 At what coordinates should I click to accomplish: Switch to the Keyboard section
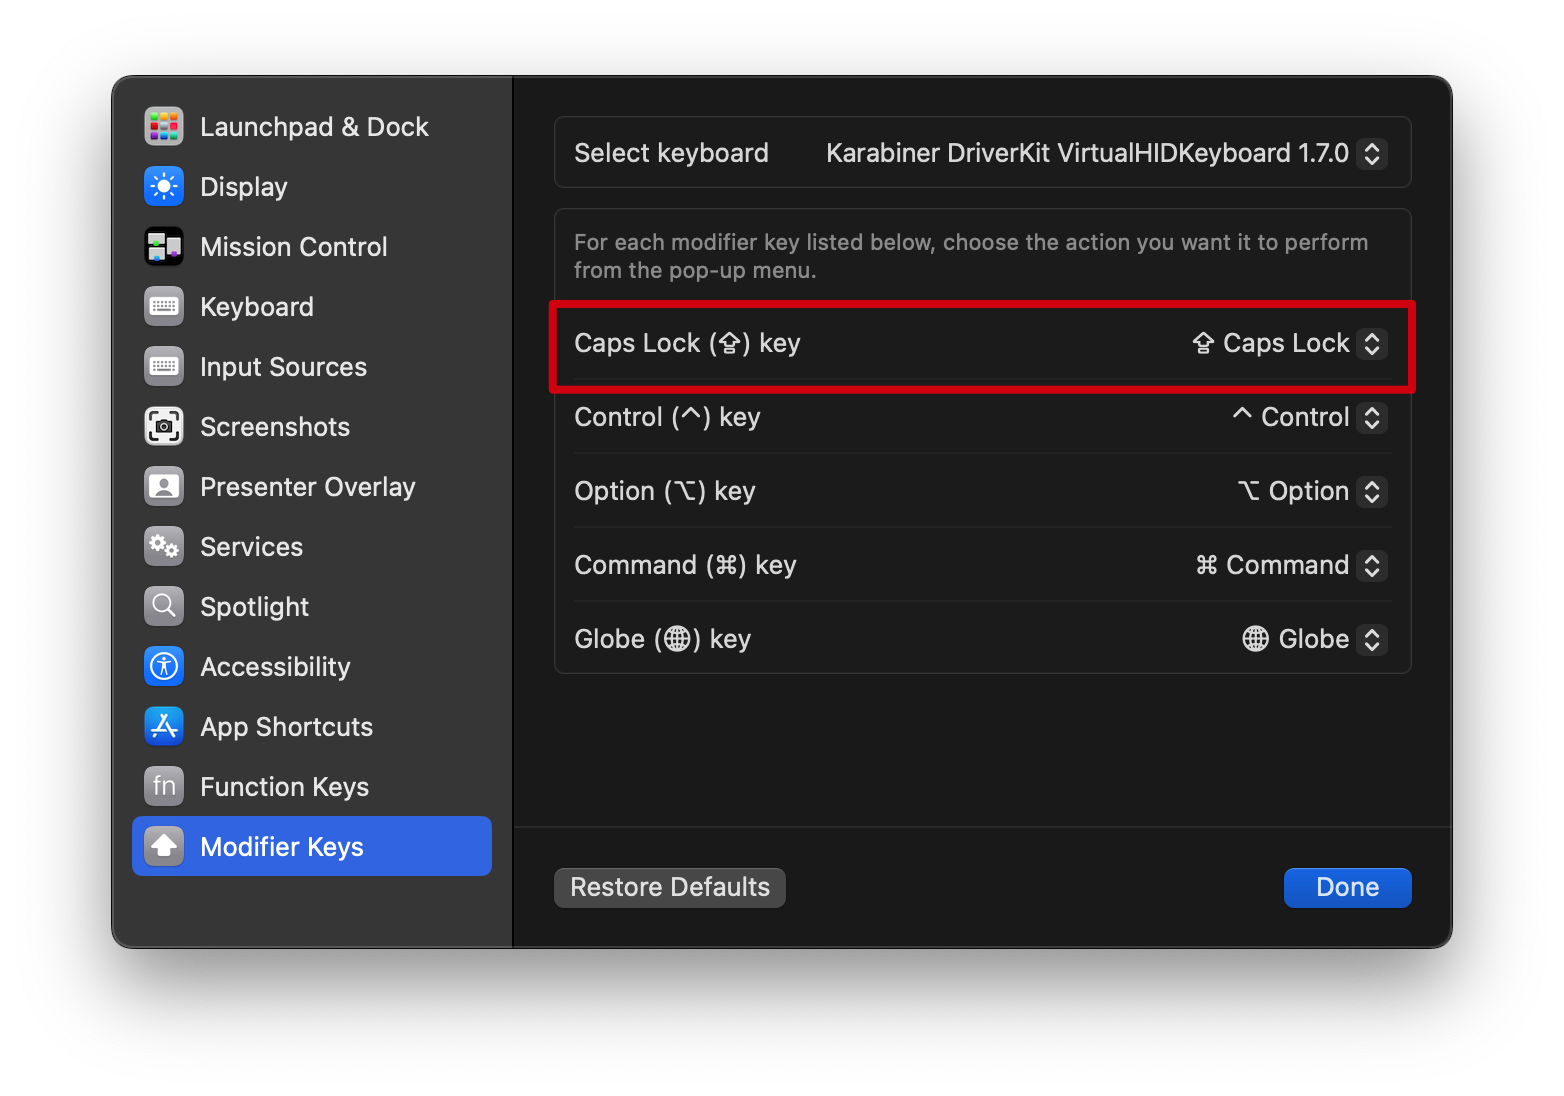point(257,307)
